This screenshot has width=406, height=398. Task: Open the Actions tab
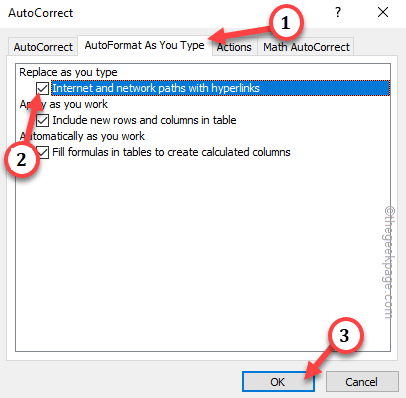click(234, 47)
